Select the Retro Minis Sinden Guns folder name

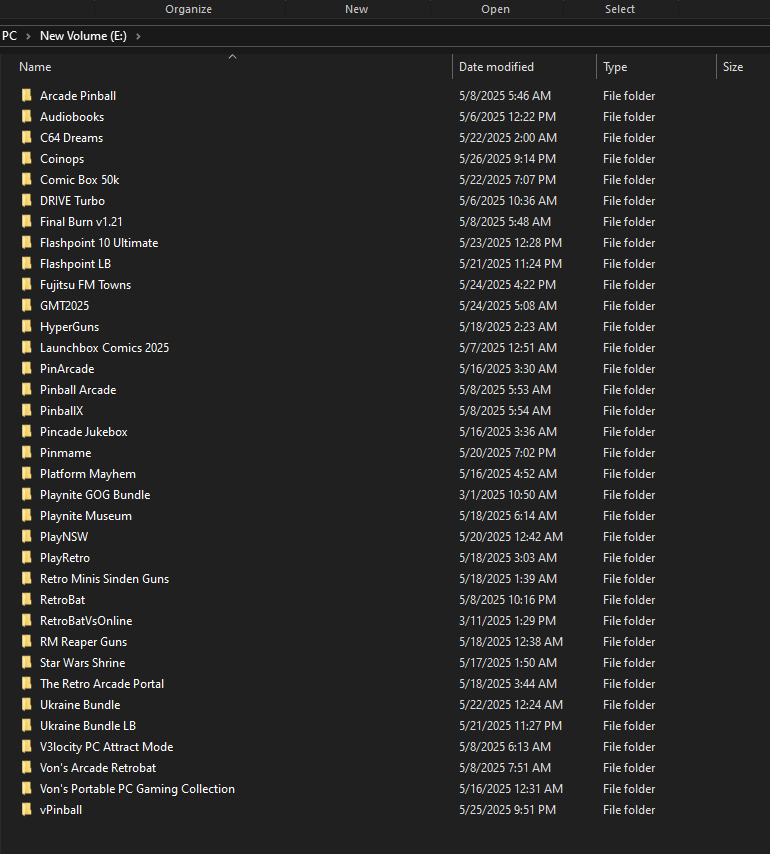click(105, 579)
